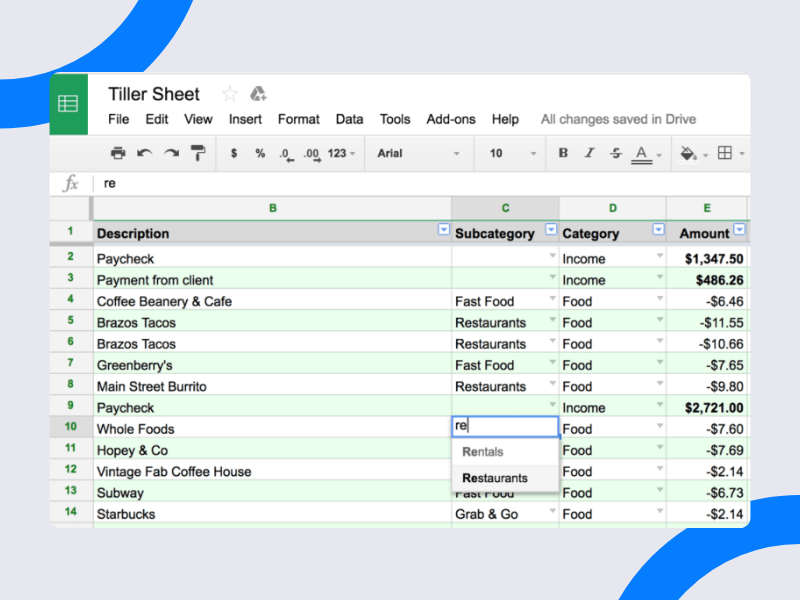
Task: Click the add to Drive icon
Action: 258,94
